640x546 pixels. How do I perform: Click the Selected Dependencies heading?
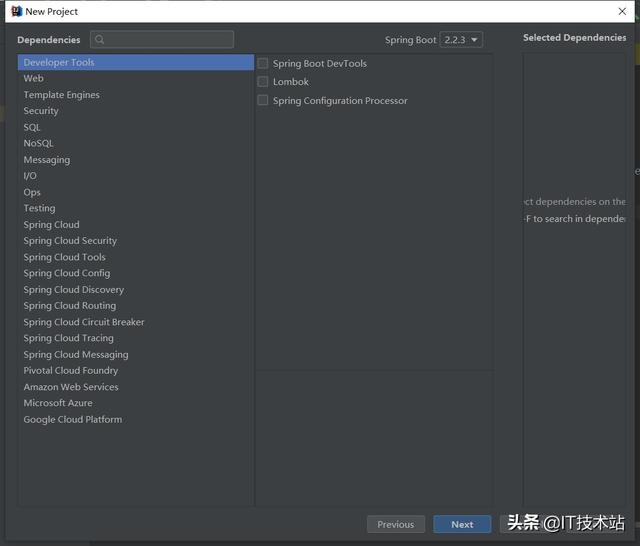(574, 38)
